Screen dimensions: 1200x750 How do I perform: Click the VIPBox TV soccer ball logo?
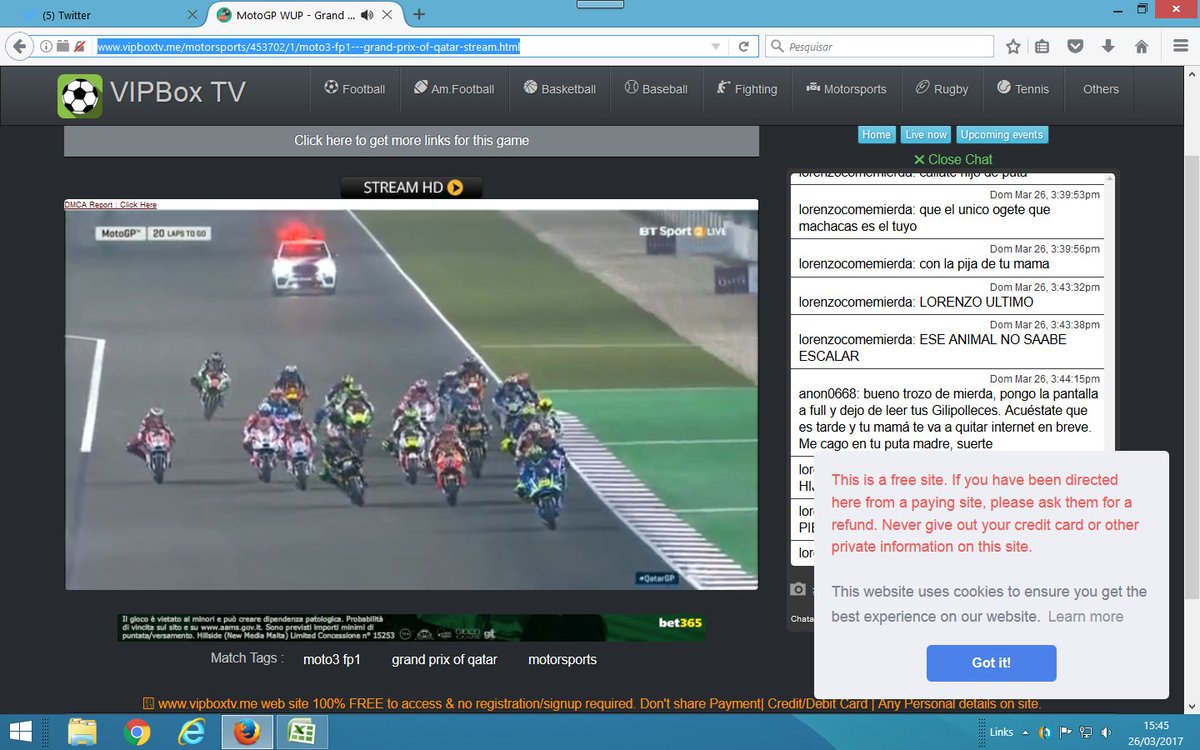(79, 95)
